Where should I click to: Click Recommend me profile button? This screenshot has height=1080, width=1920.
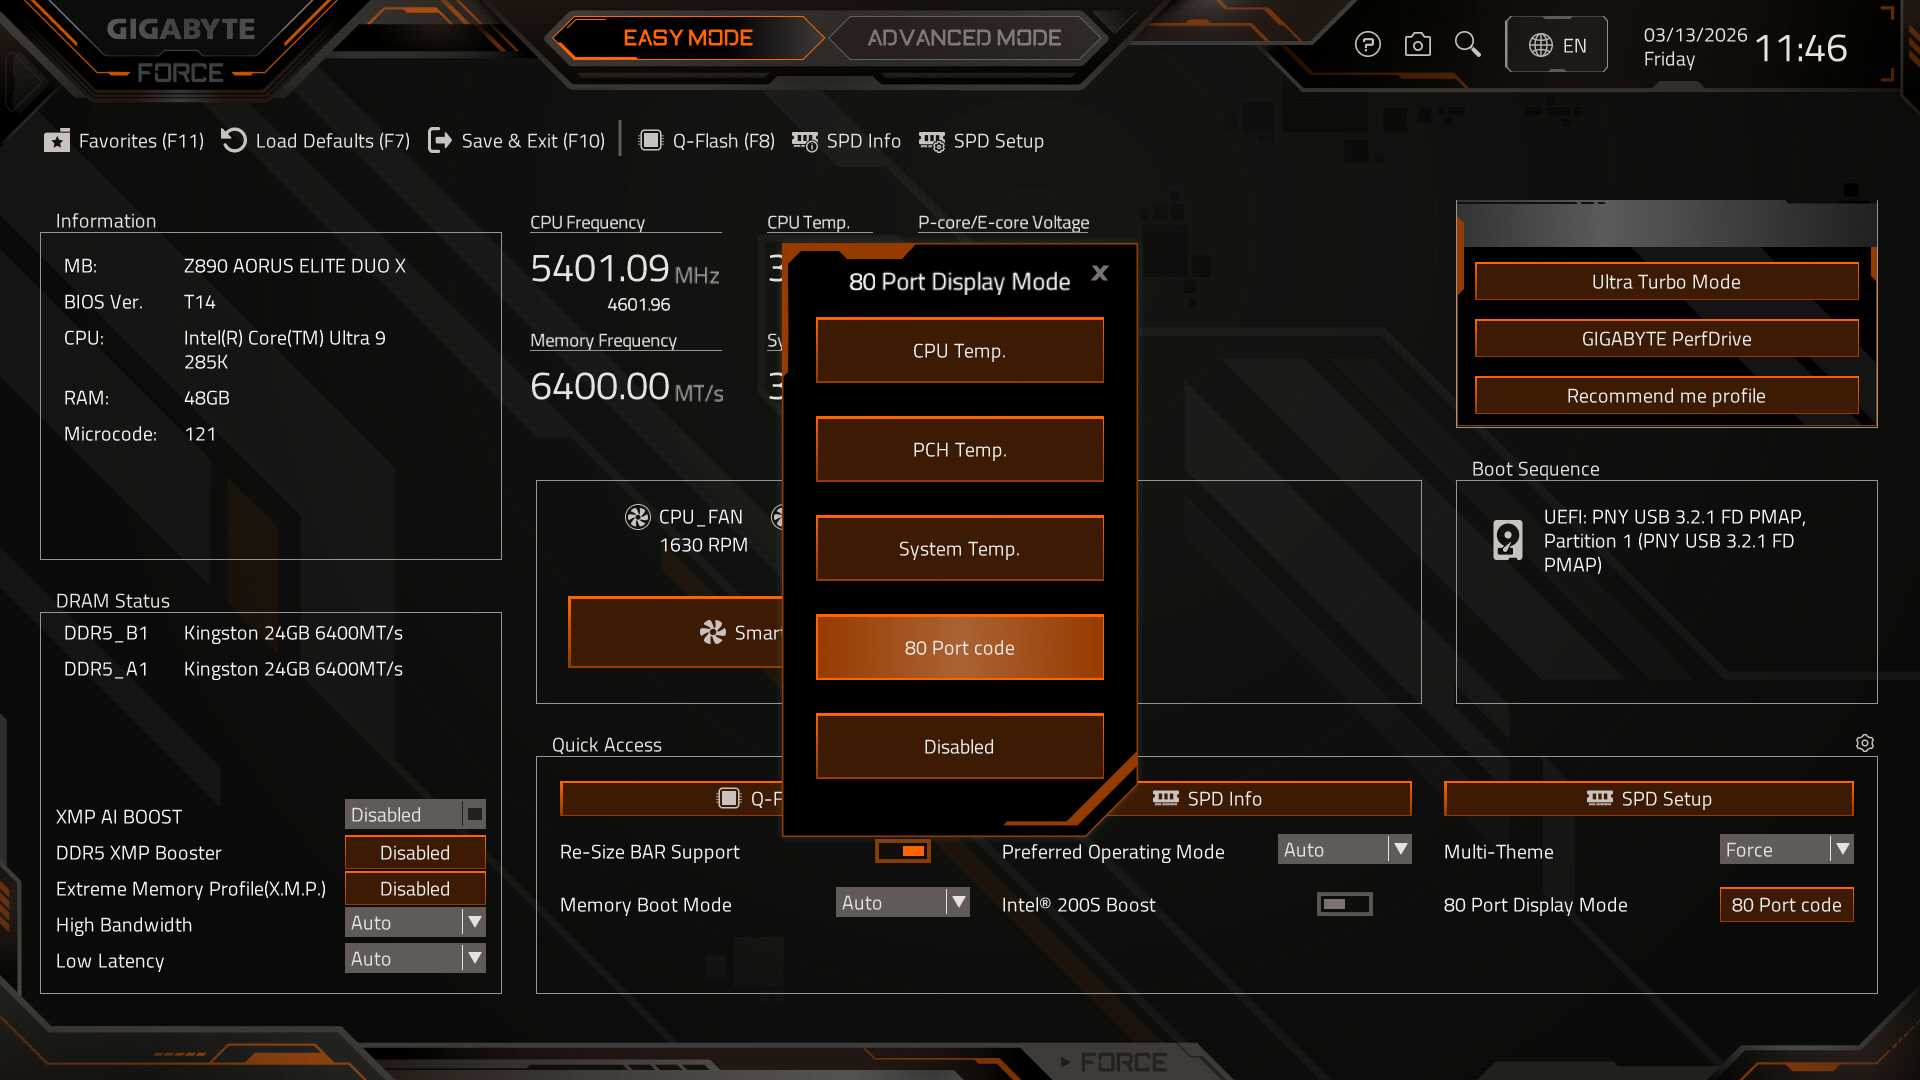click(x=1666, y=396)
